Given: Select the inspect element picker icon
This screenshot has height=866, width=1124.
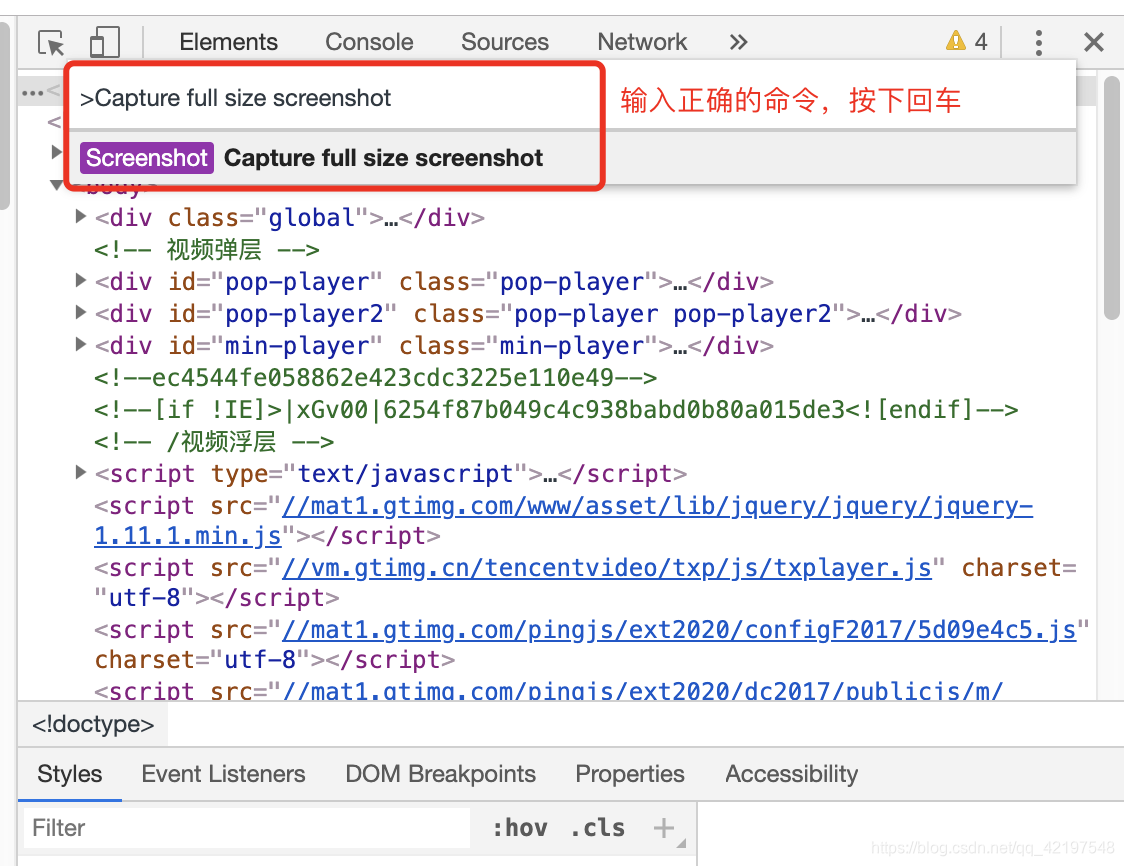Looking at the screenshot, I should pyautogui.click(x=50, y=42).
